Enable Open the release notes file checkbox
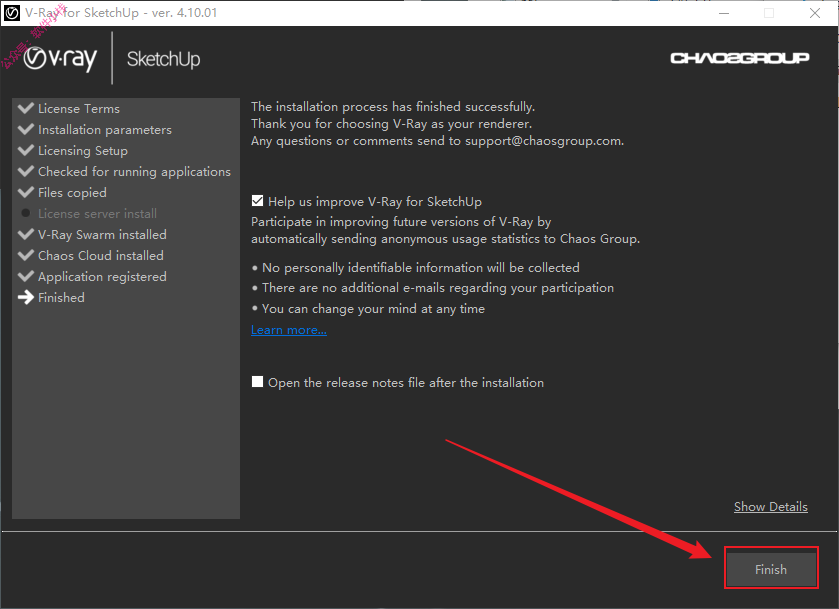Image resolution: width=839 pixels, height=609 pixels. tap(257, 382)
